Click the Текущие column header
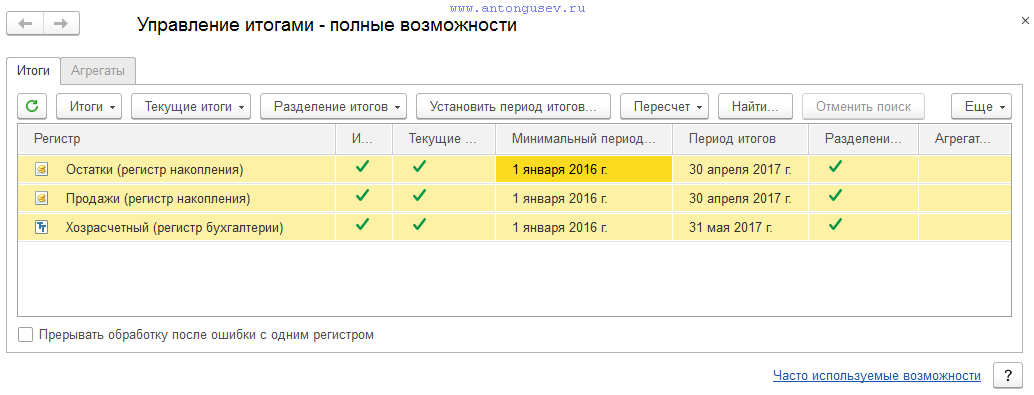The height and width of the screenshot is (395, 1034). point(443,139)
